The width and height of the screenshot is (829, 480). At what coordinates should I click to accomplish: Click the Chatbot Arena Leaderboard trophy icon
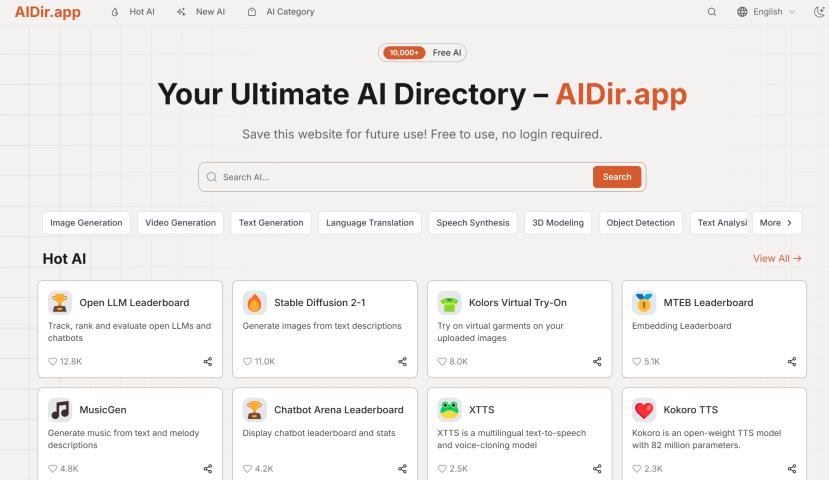tap(254, 410)
